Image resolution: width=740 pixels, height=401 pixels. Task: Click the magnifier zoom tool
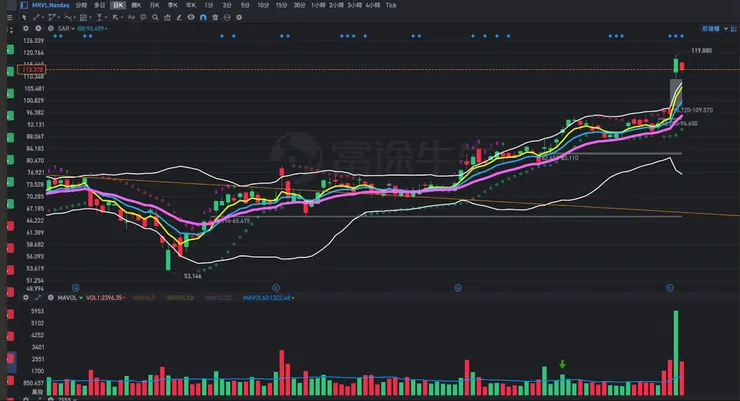click(155, 17)
